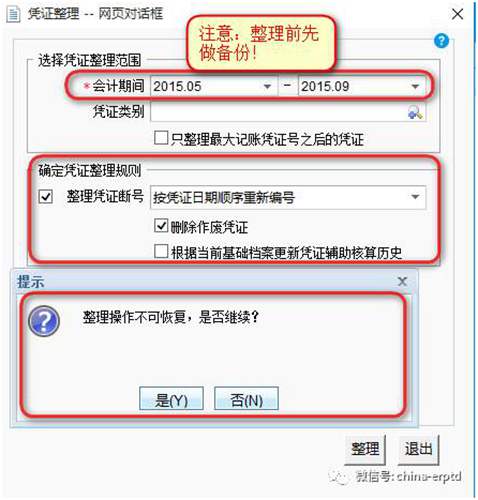Open voucher type search magnifier icon

(415, 112)
